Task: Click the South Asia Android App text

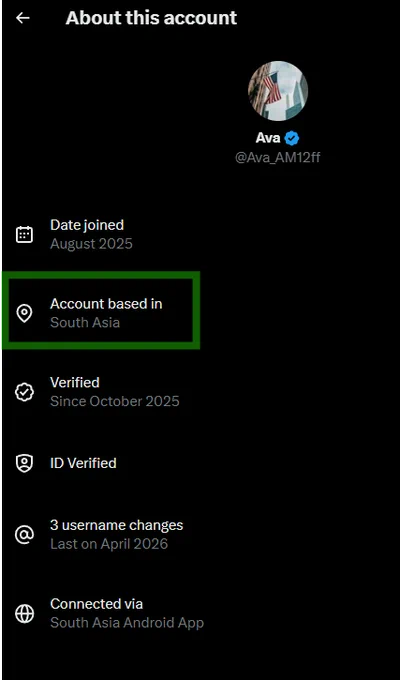Action: 127,623
